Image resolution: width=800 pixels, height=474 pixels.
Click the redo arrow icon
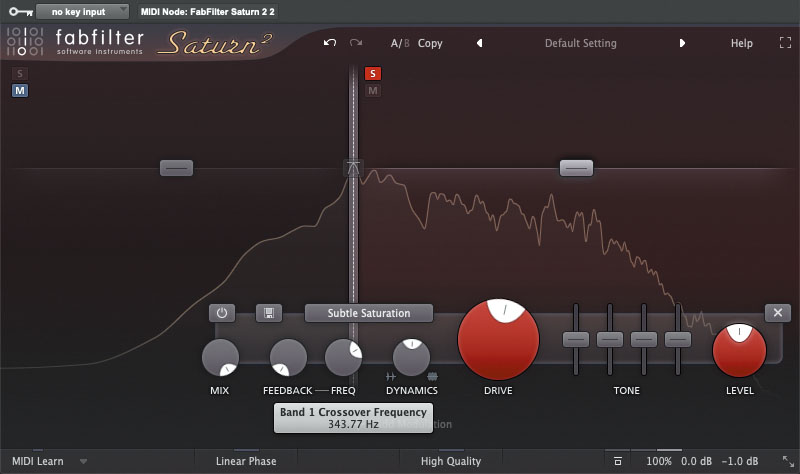[x=356, y=43]
